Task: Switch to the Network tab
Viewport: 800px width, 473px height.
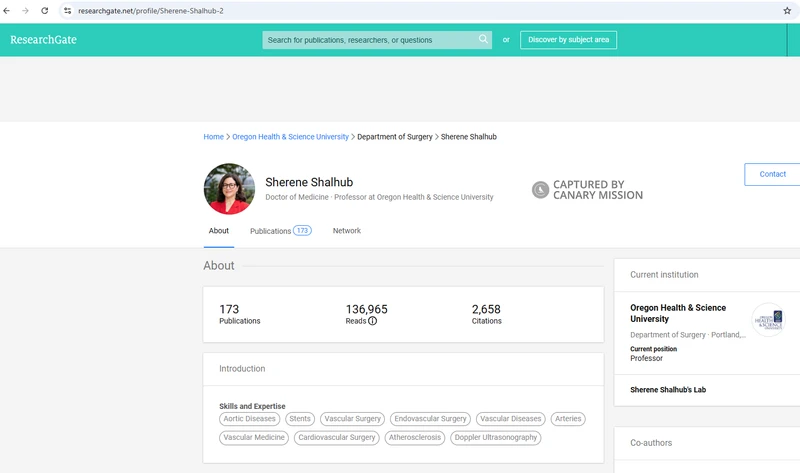Action: click(x=347, y=231)
